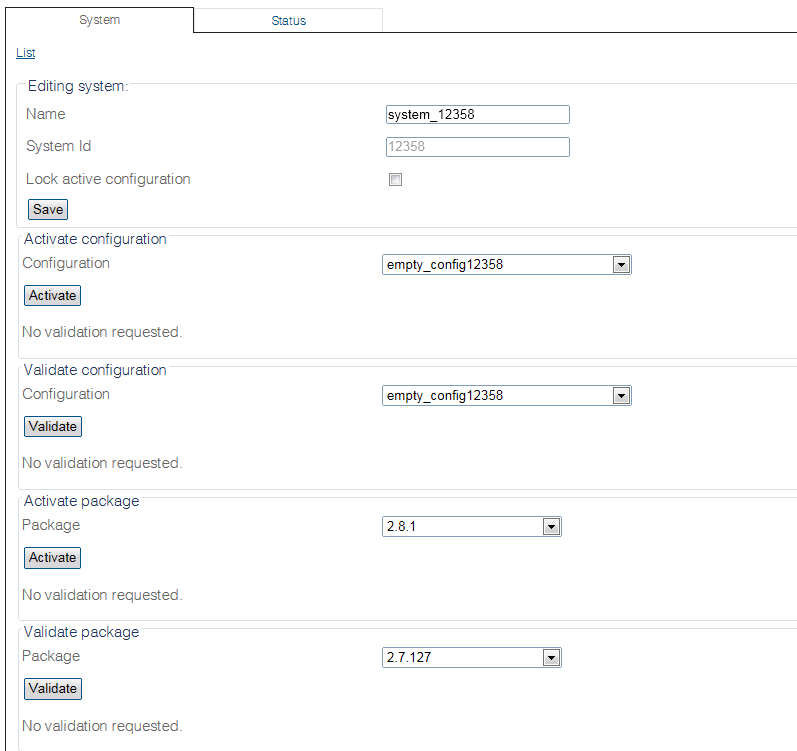Image resolution: width=797 pixels, height=751 pixels.
Task: Switch to the Status tab
Action: click(x=288, y=21)
